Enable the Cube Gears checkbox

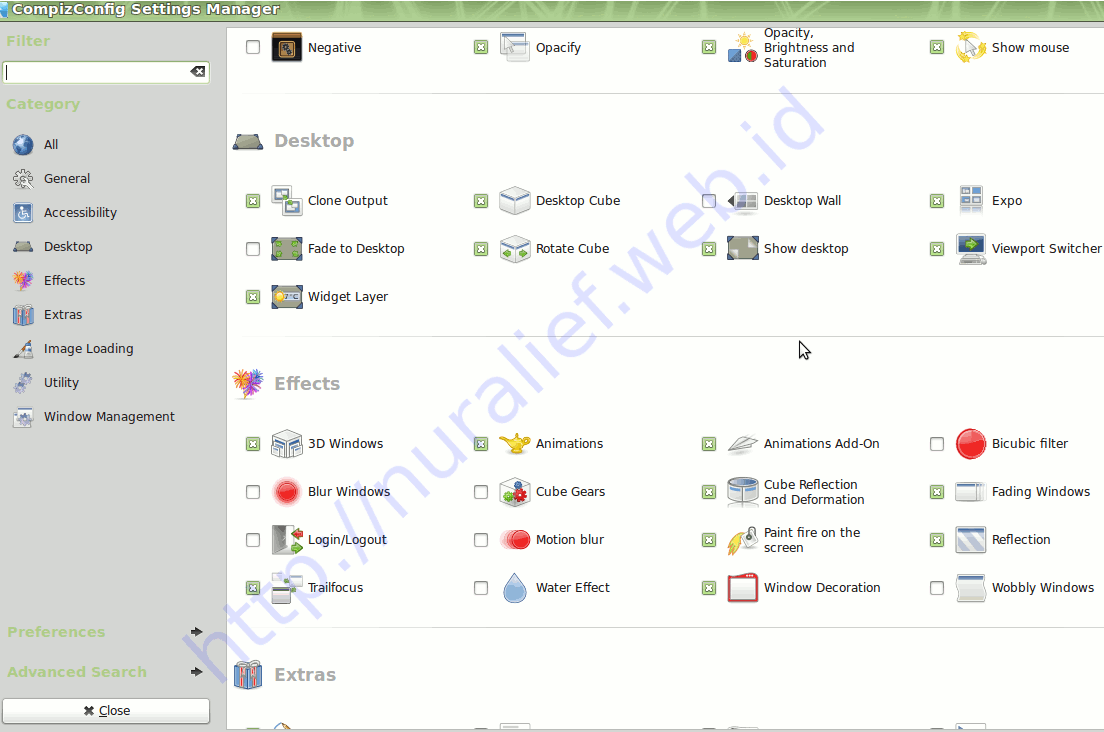pyautogui.click(x=481, y=491)
